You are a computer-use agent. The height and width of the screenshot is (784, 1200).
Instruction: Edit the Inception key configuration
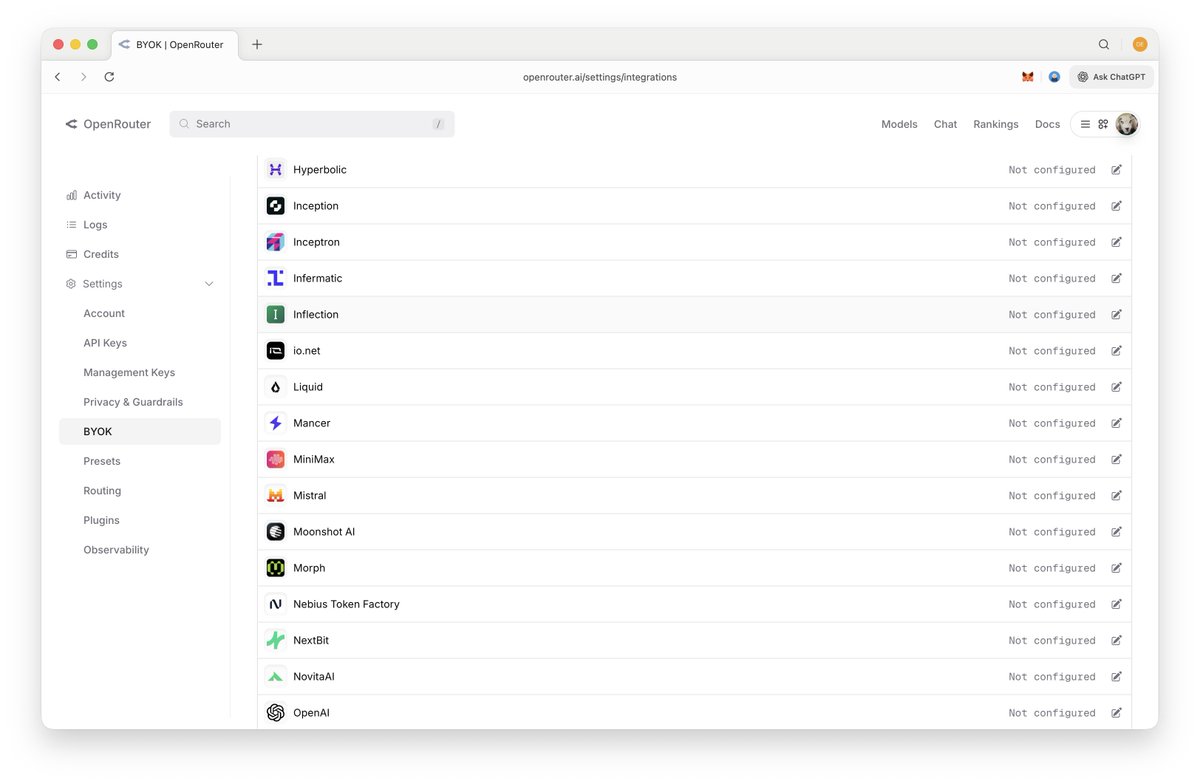(x=1116, y=206)
